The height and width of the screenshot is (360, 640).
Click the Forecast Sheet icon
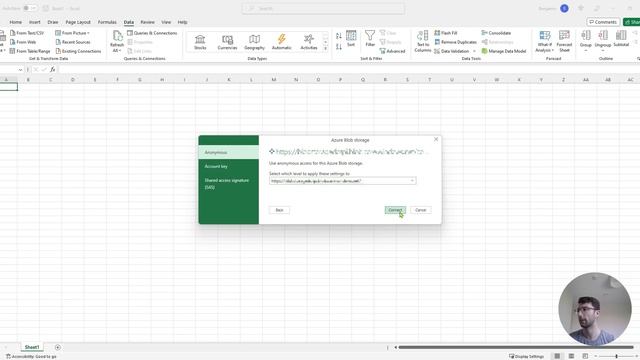[564, 36]
